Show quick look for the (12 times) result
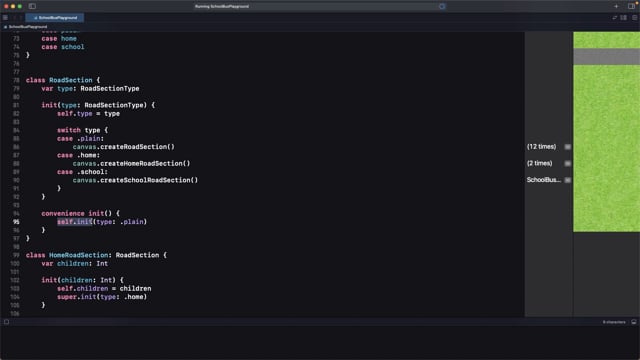 pyautogui.click(x=568, y=147)
